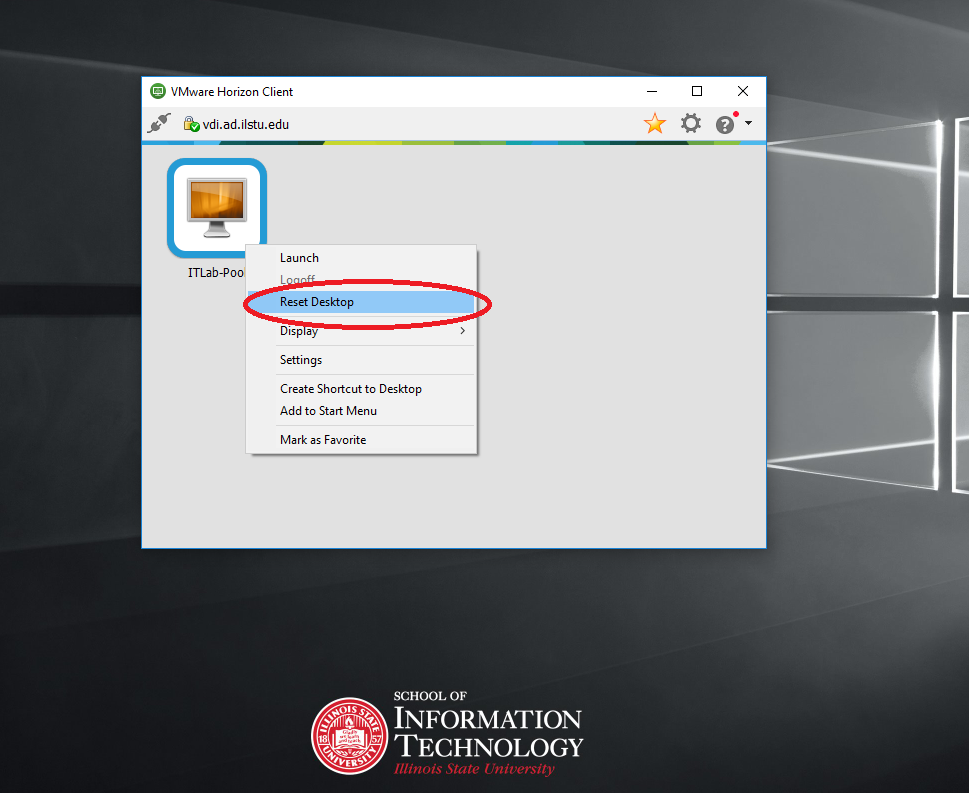Expand the Display submenu chevron
The image size is (969, 793).
[462, 331]
